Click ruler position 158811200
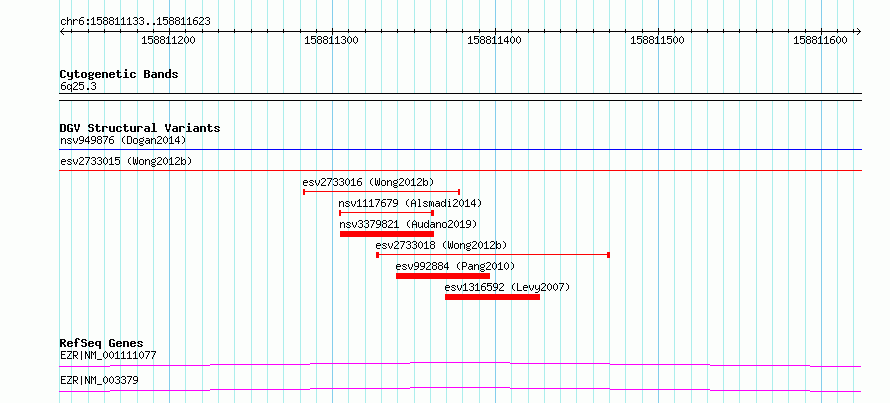 coord(168,40)
